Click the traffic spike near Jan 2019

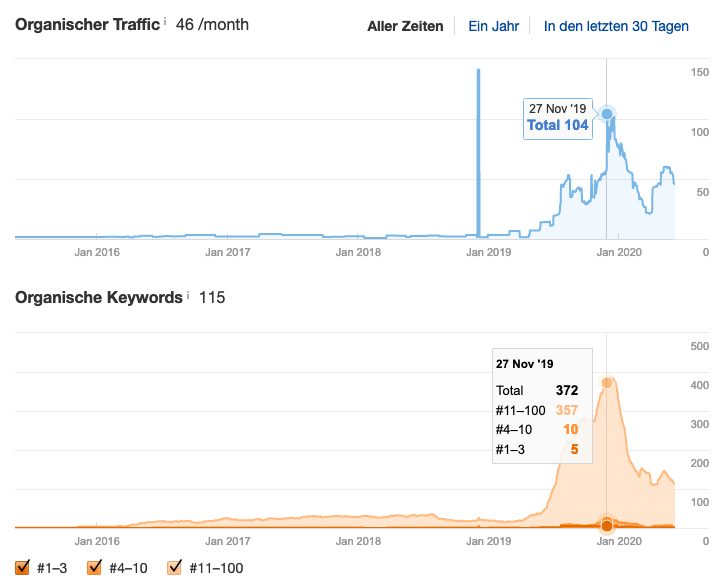click(478, 120)
